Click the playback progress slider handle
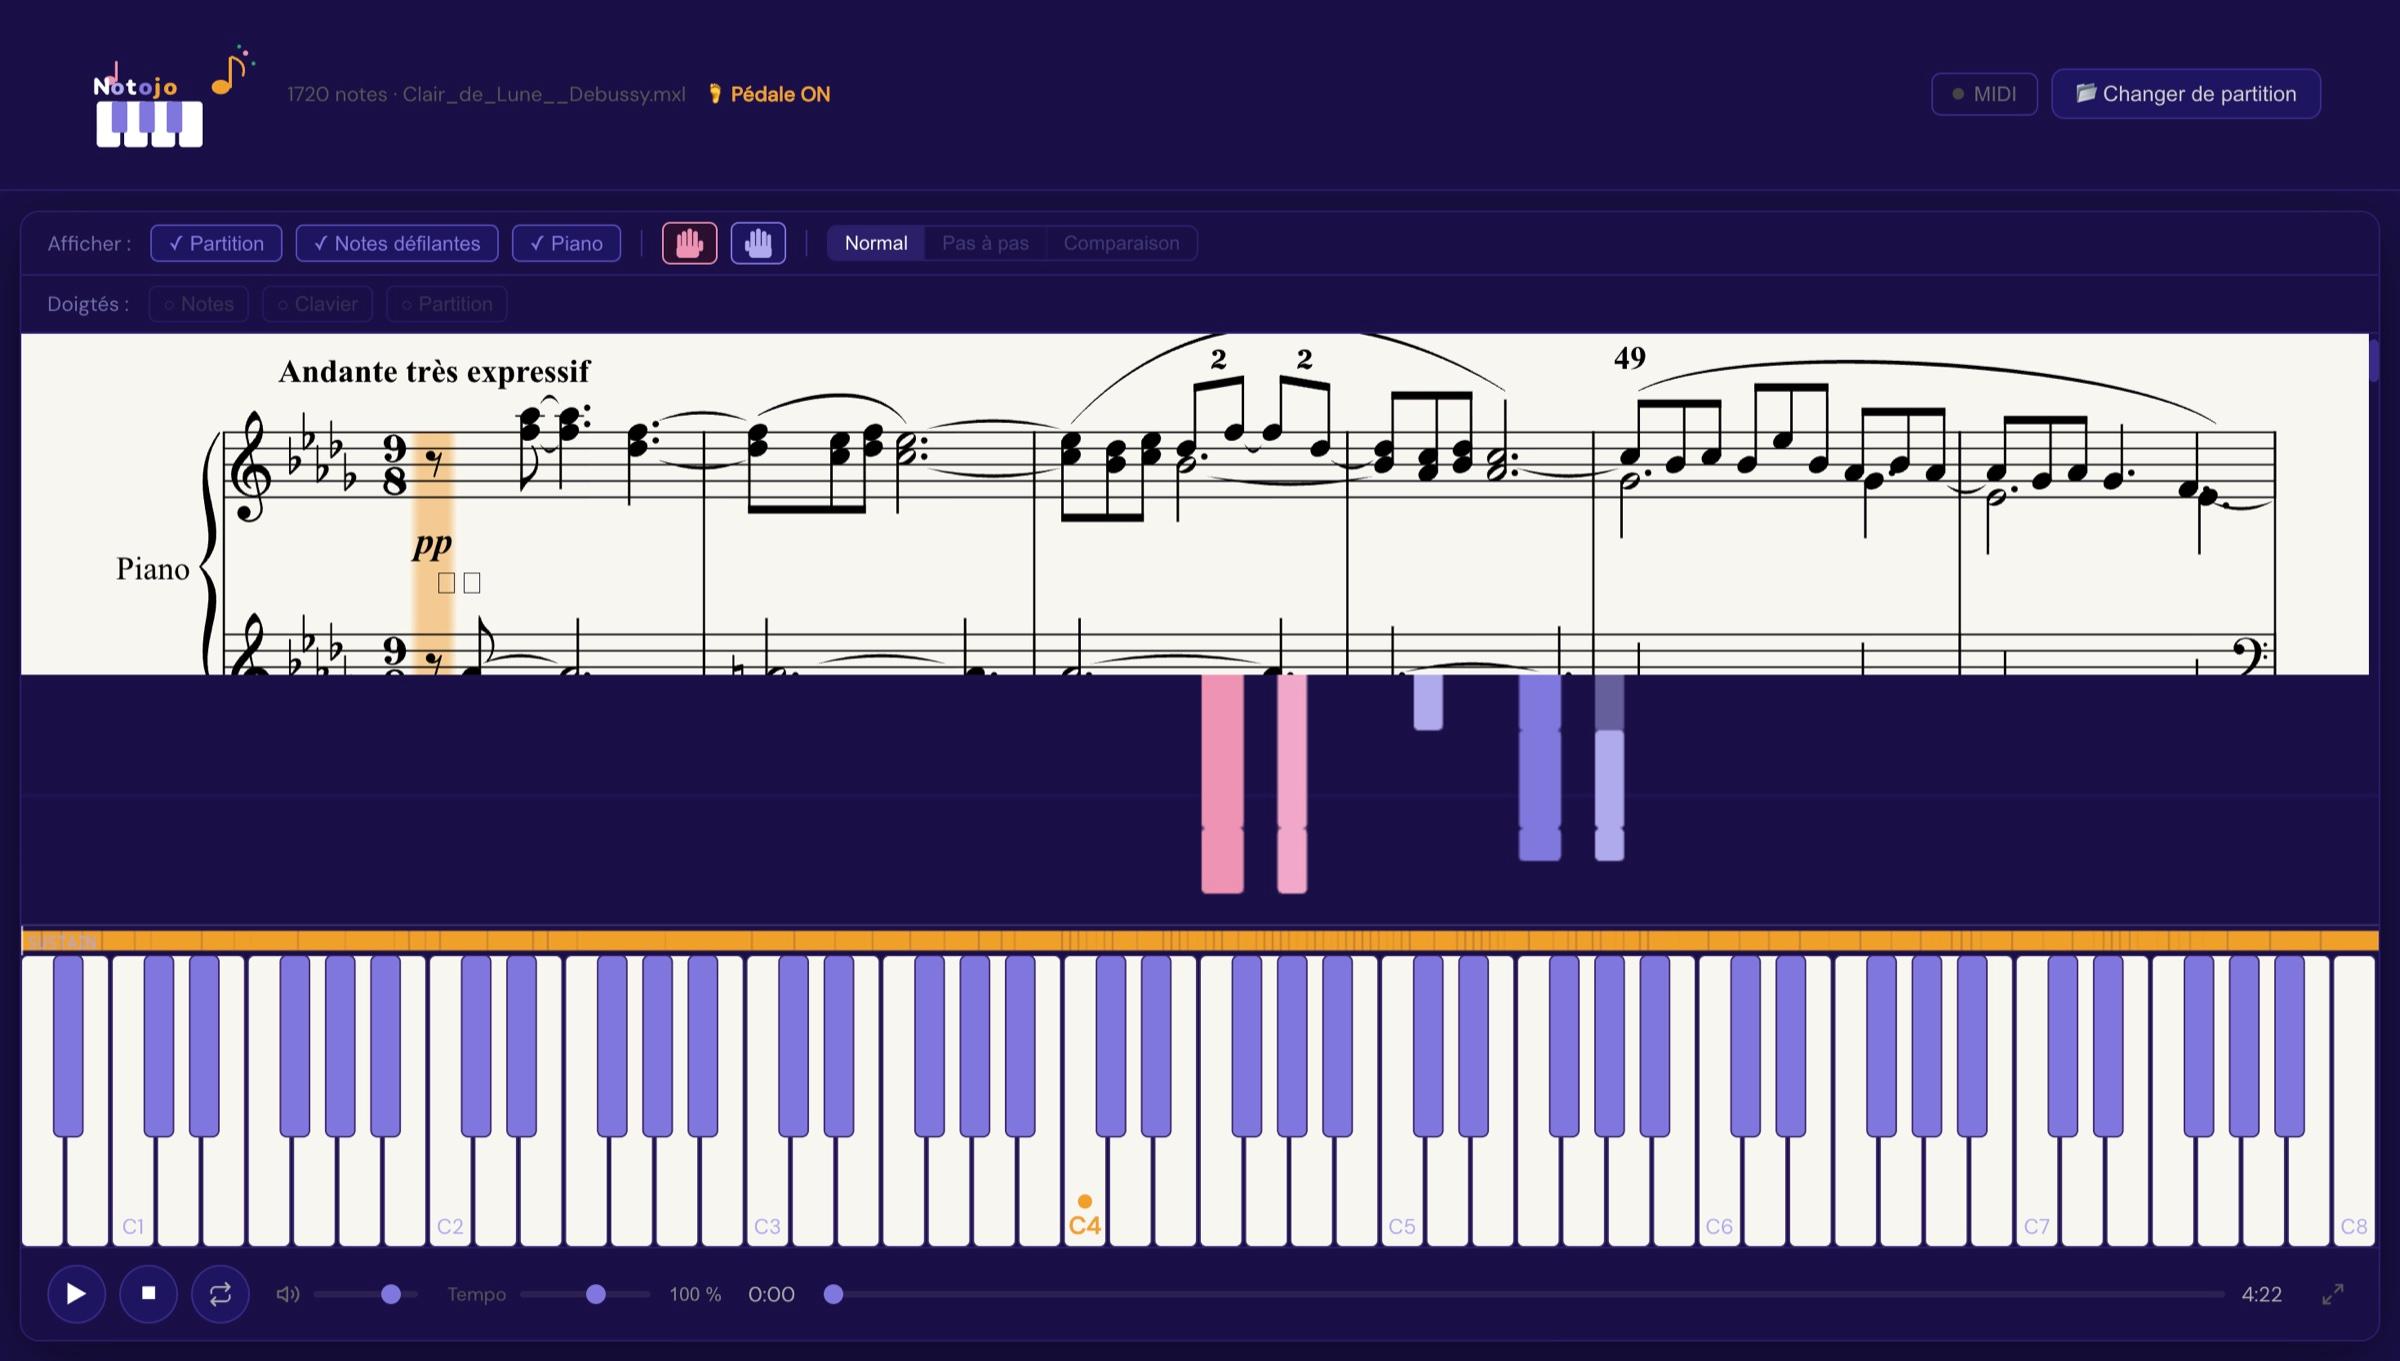Screen dimensions: 2400x1361 [x=833, y=1294]
